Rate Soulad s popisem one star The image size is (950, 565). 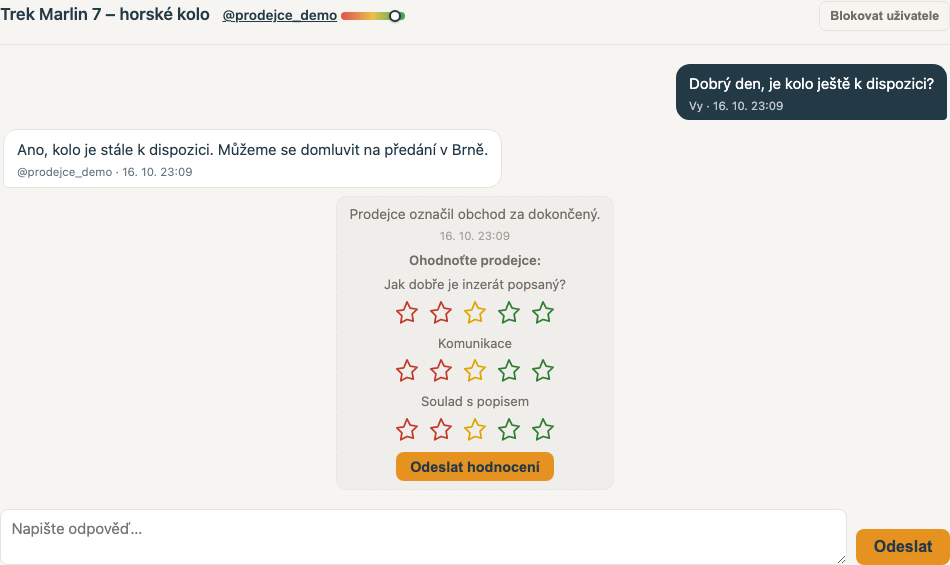[x=407, y=429]
